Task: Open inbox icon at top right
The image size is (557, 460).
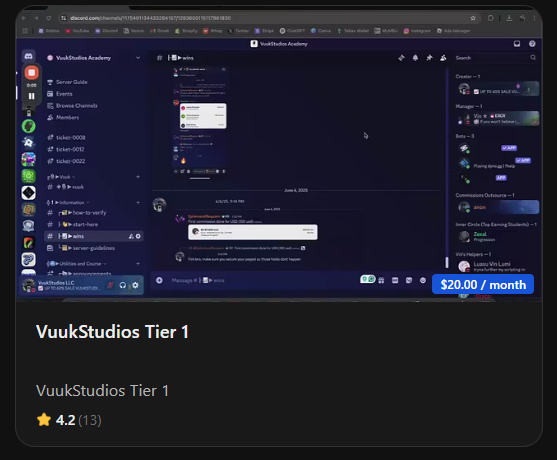Action: [517, 44]
